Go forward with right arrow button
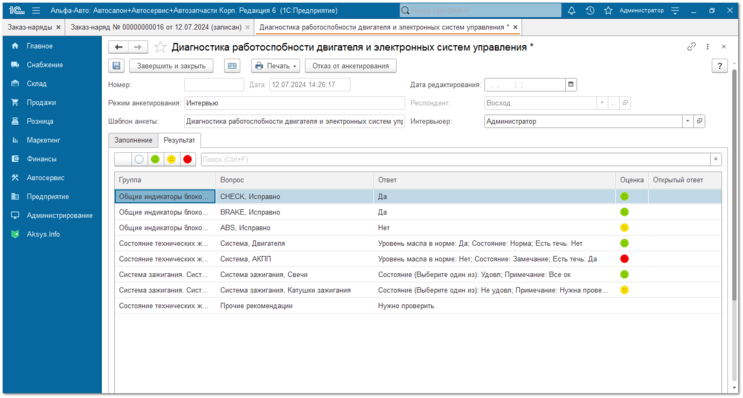743x398 pixels. 138,47
